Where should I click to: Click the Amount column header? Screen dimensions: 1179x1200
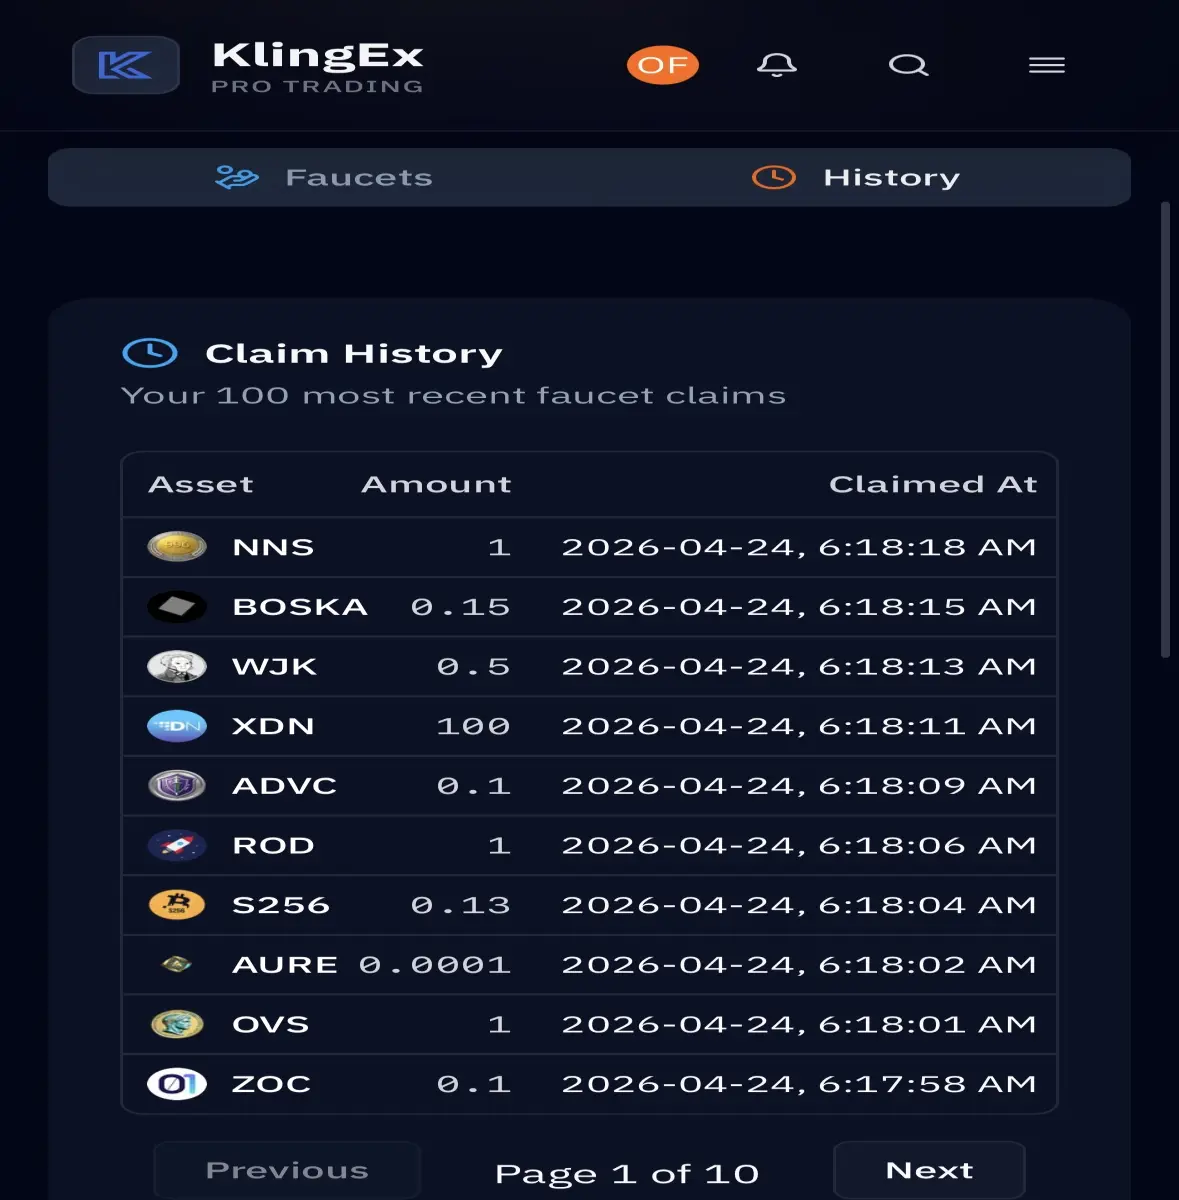pyautogui.click(x=436, y=485)
